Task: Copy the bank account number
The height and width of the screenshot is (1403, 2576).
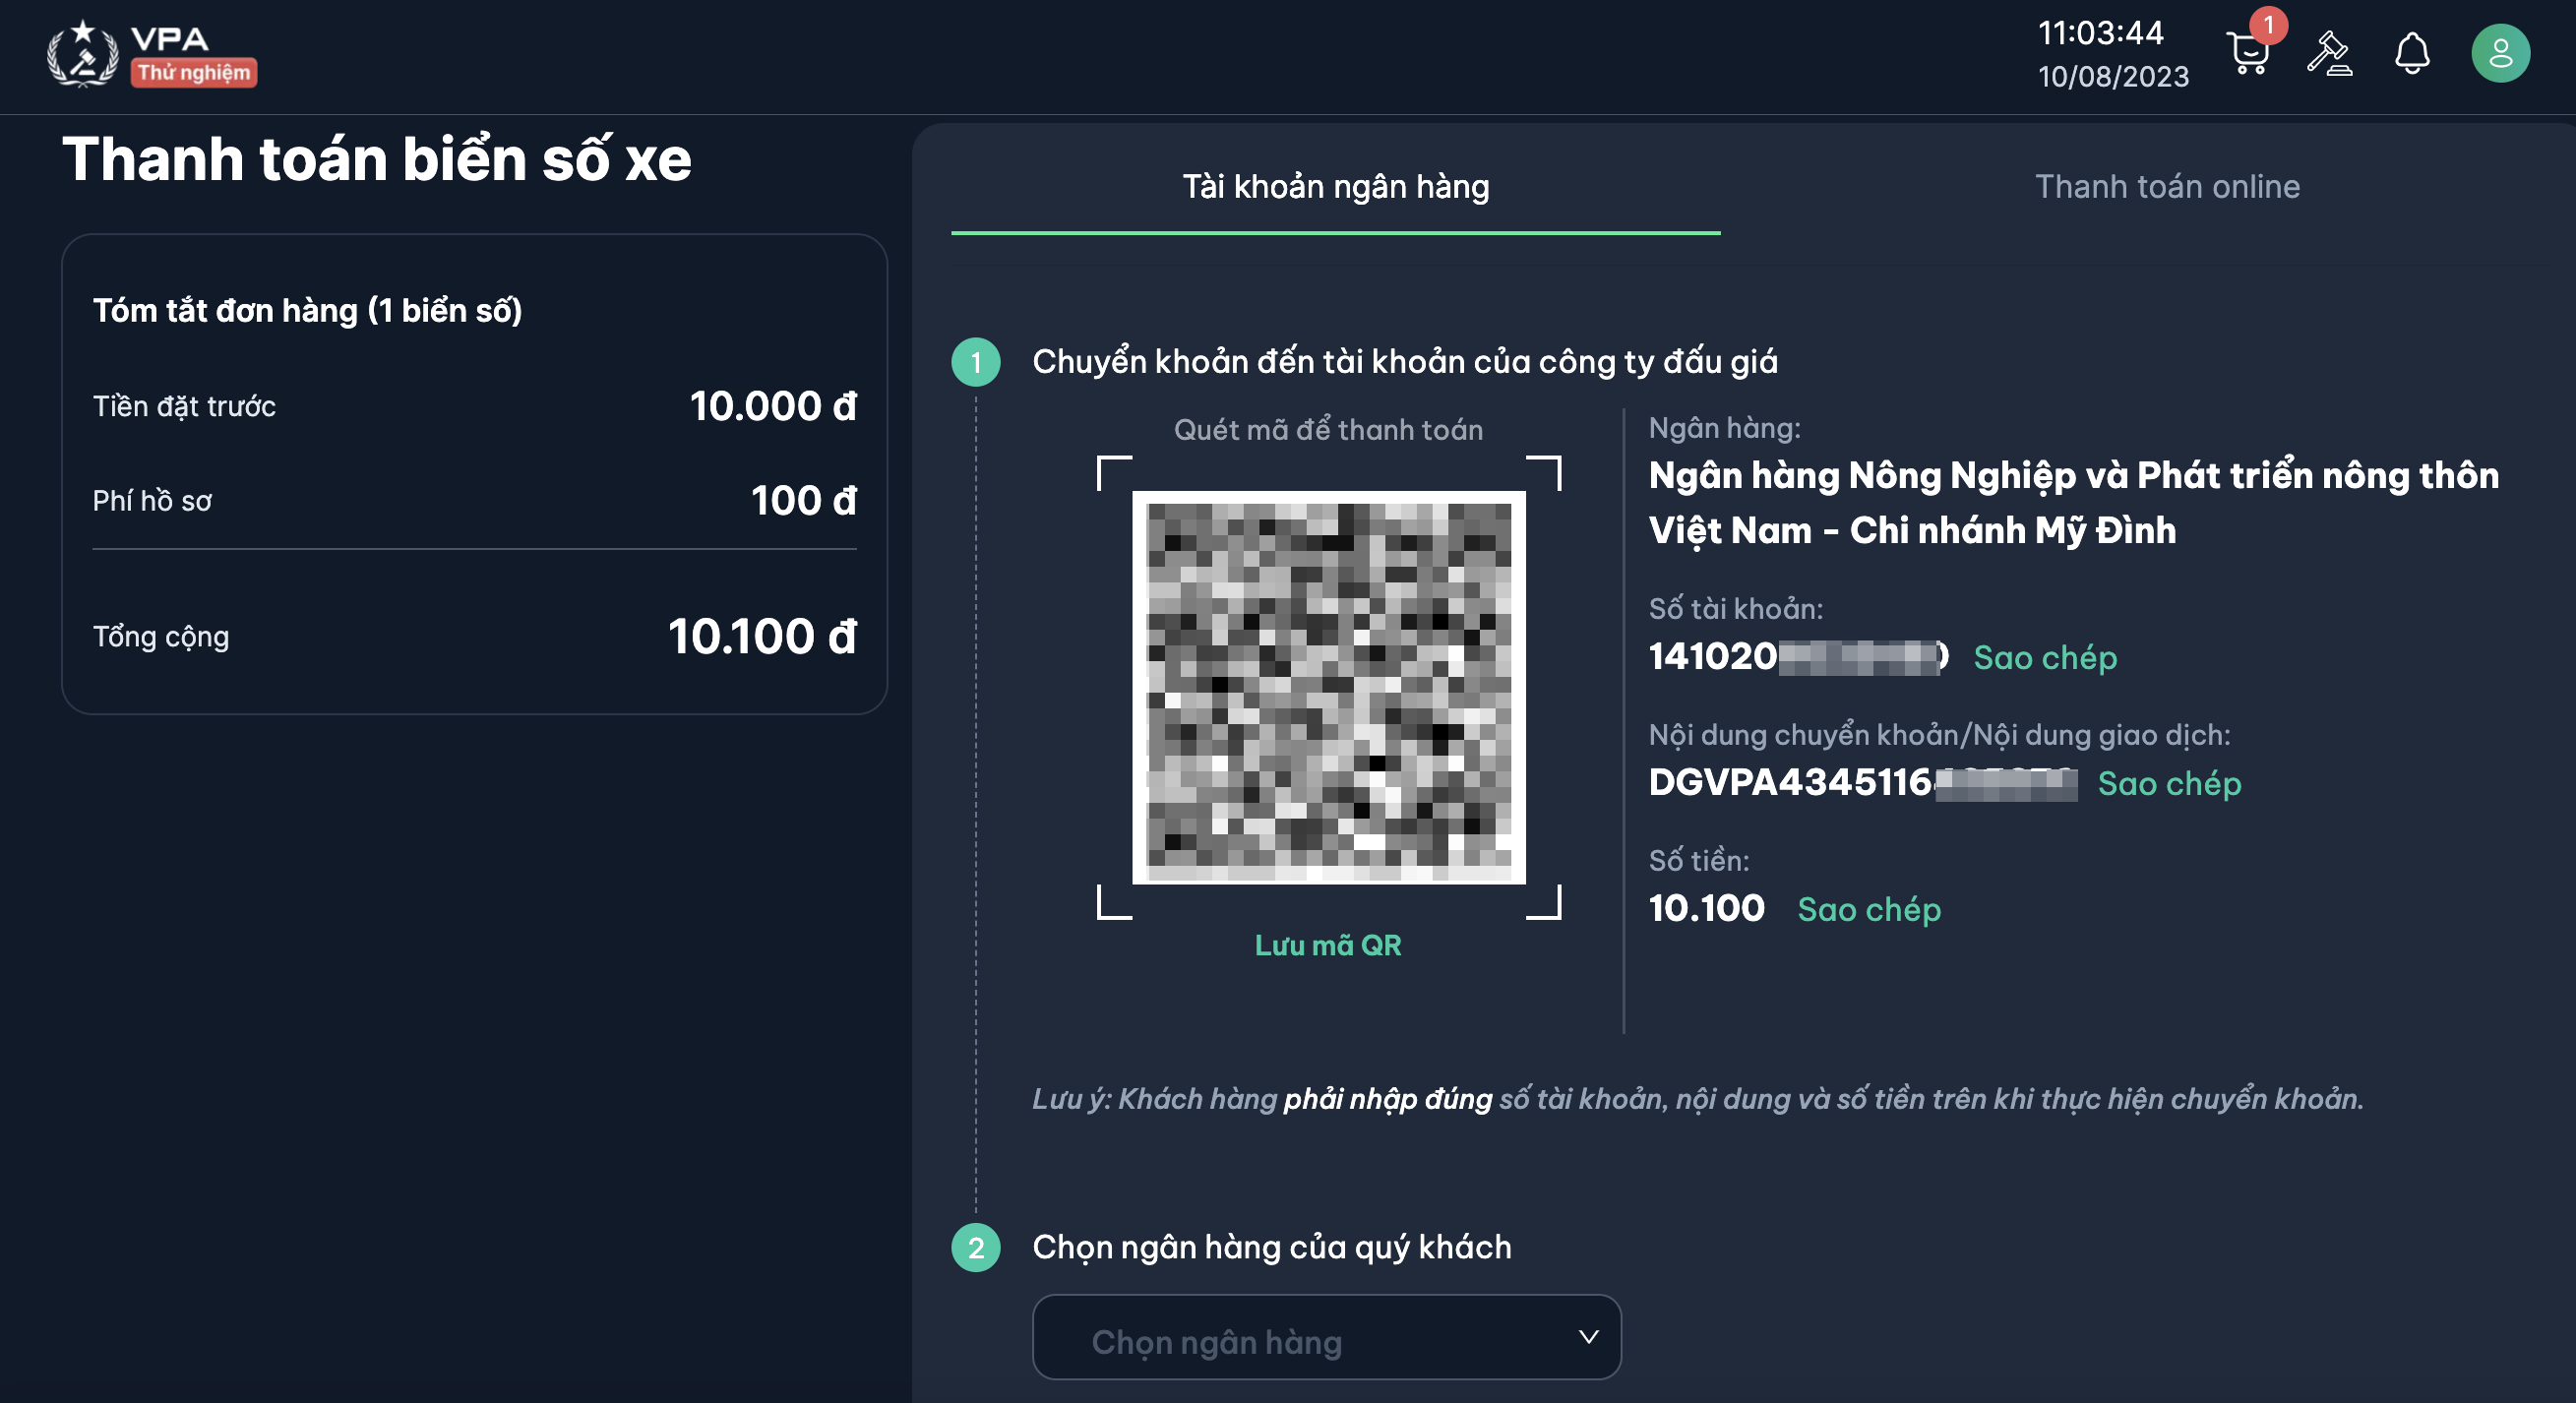Action: click(x=2045, y=658)
